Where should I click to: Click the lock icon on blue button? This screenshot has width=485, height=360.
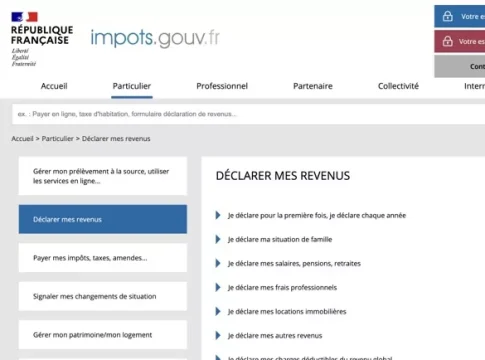pyautogui.click(x=447, y=16)
